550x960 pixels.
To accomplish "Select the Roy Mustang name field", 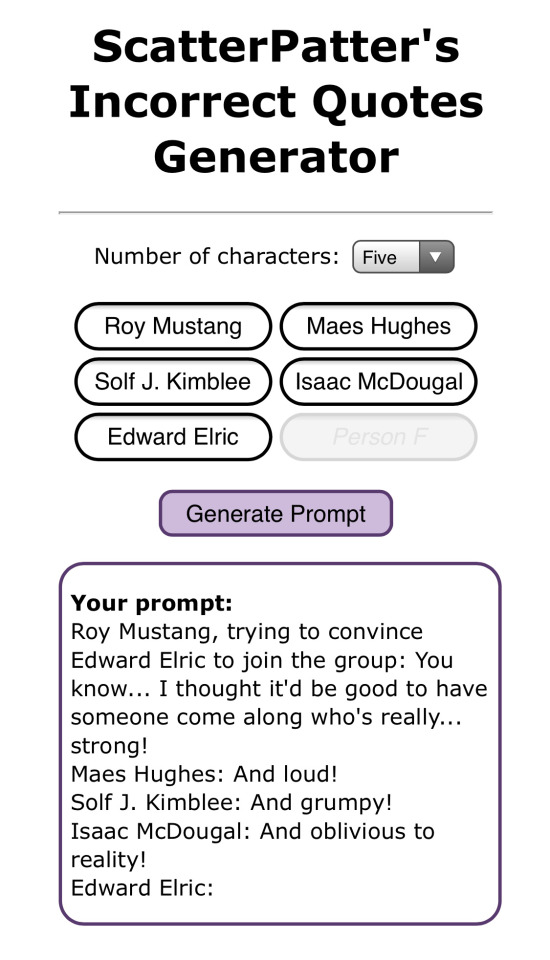I will point(173,326).
